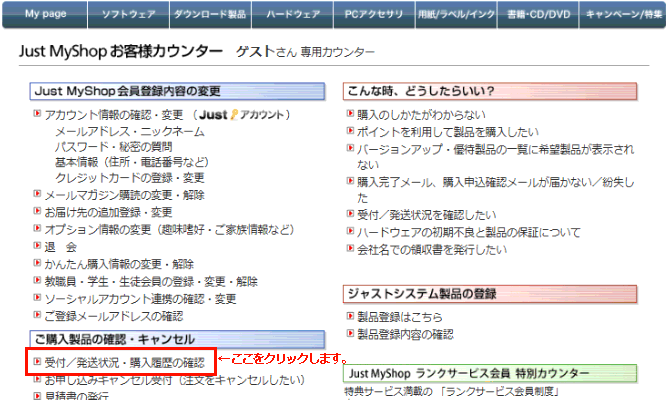
Task: Open お届け先の追加登録・変更
Action: (109, 212)
